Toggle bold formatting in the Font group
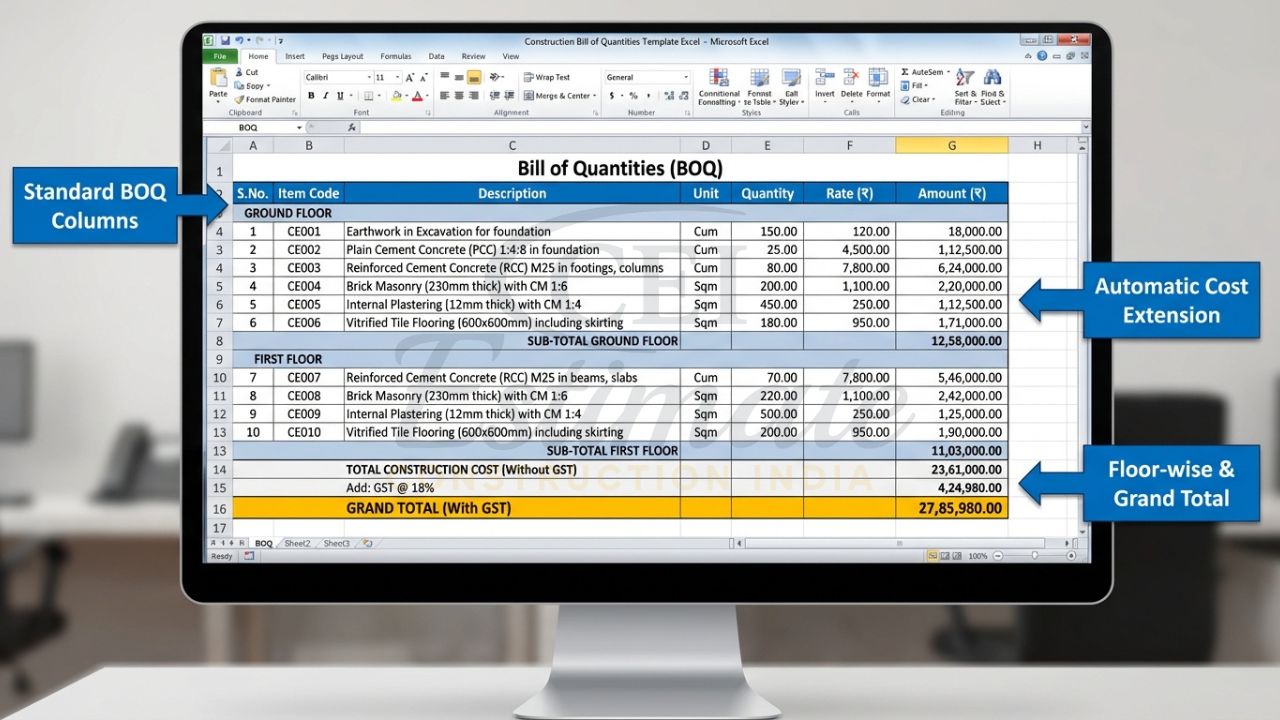1280x720 pixels. coord(312,96)
